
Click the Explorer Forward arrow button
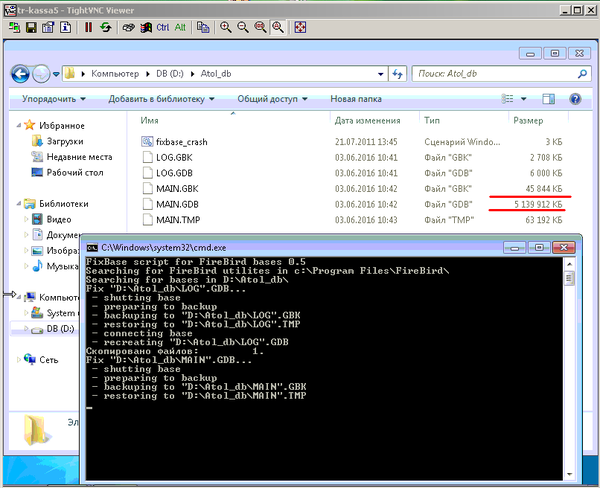41,74
